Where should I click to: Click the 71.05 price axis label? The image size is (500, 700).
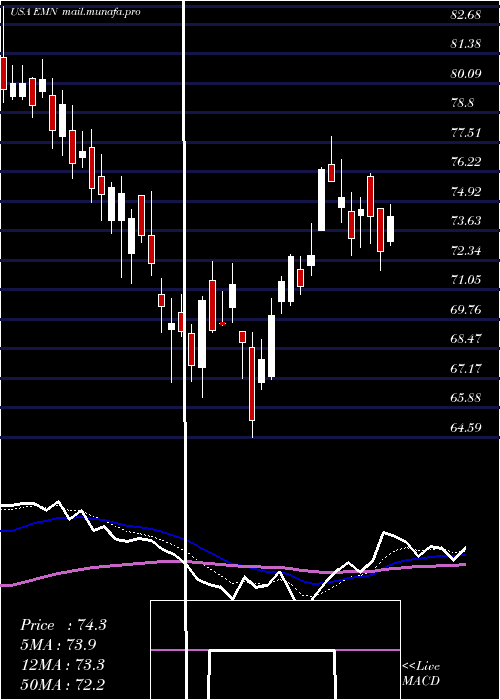(x=466, y=280)
